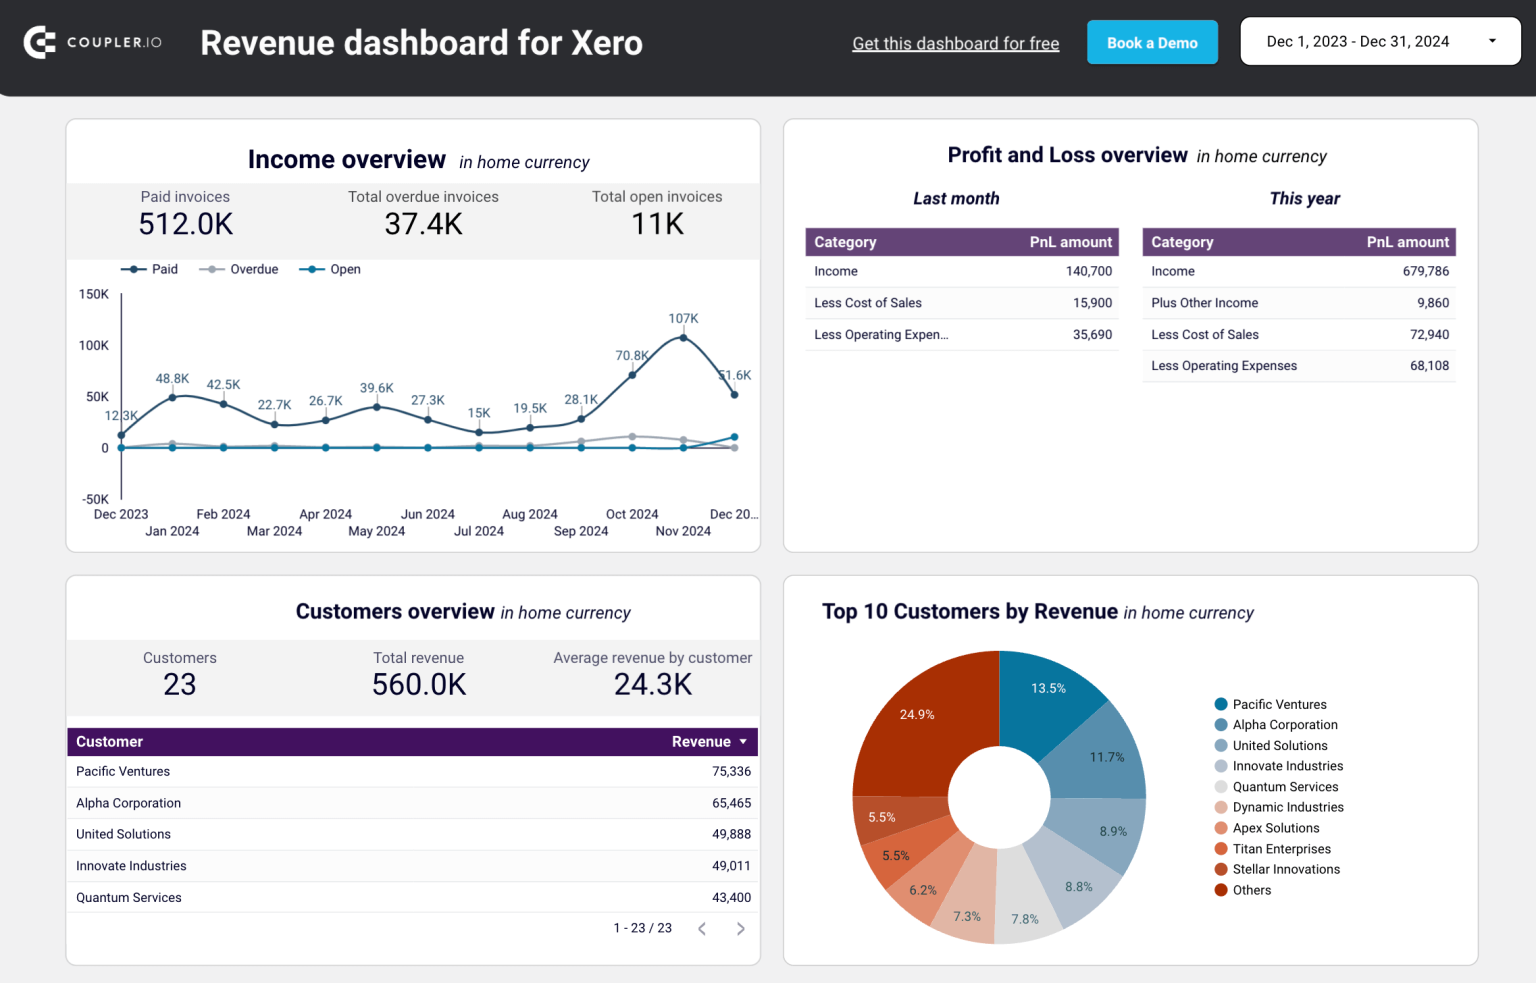Screen dimensions: 1536x983
Task: Click the 107K peak data point
Action: pyautogui.click(x=682, y=339)
